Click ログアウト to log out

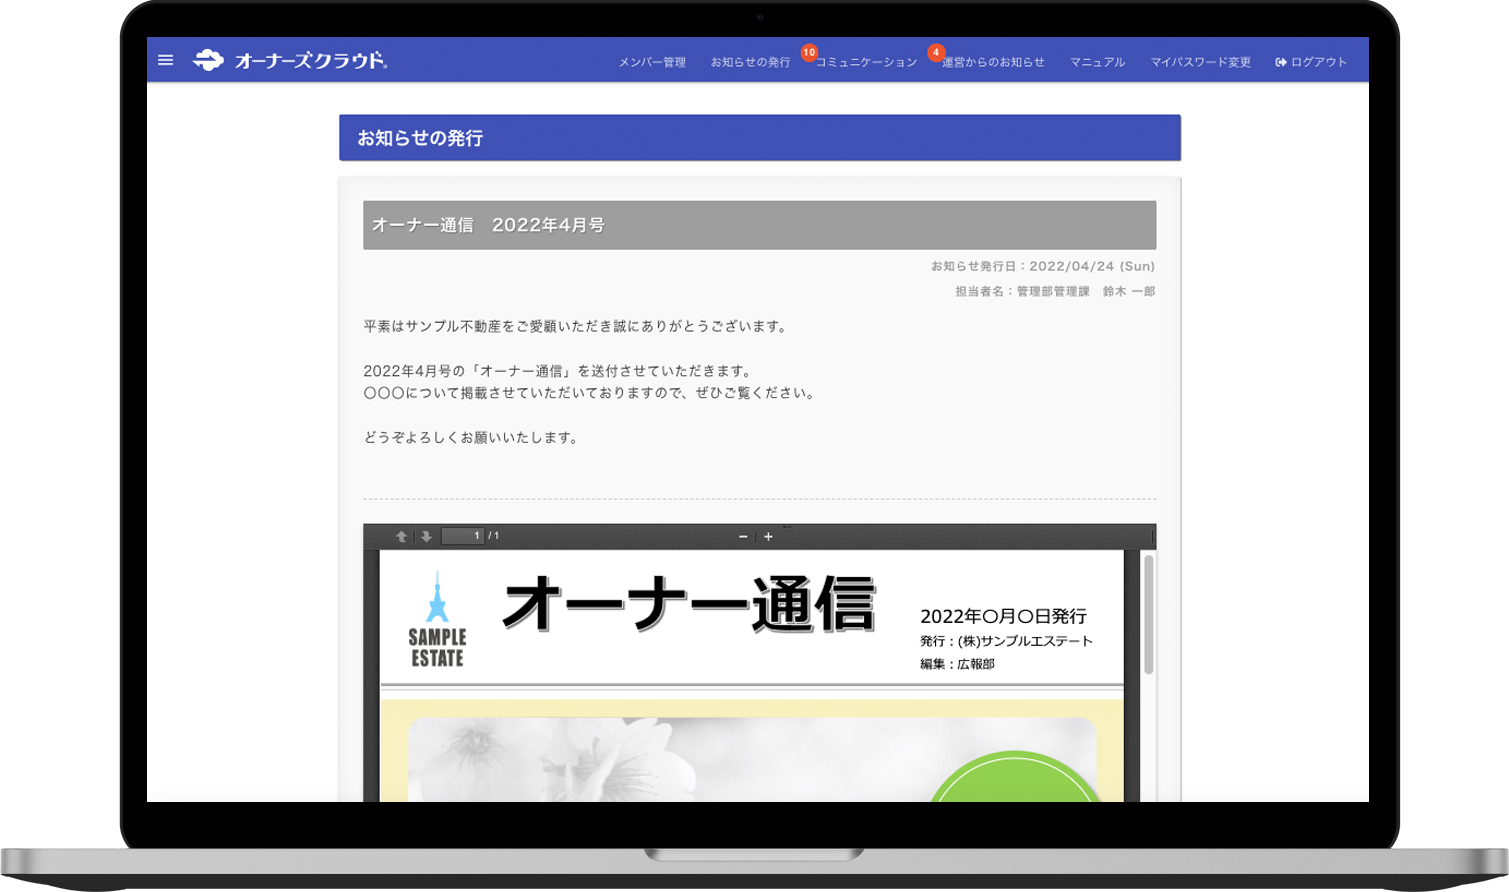pyautogui.click(x=1318, y=60)
